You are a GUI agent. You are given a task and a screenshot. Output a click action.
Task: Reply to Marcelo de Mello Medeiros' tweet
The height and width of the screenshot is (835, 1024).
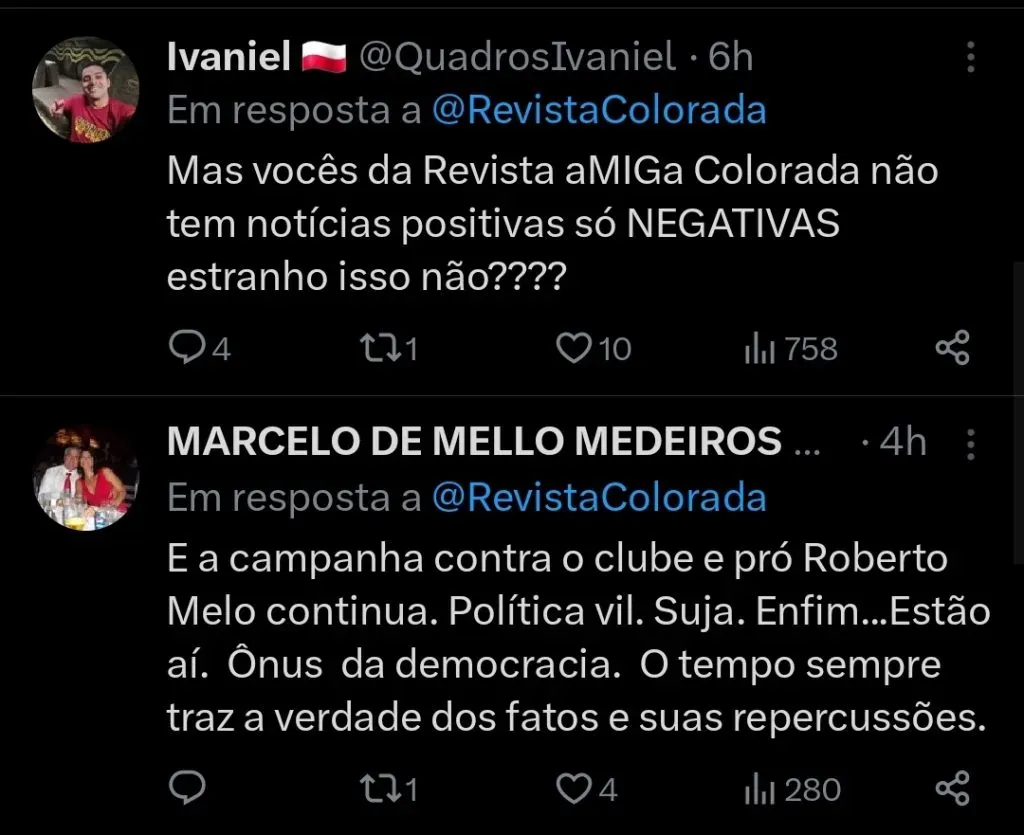(186, 789)
